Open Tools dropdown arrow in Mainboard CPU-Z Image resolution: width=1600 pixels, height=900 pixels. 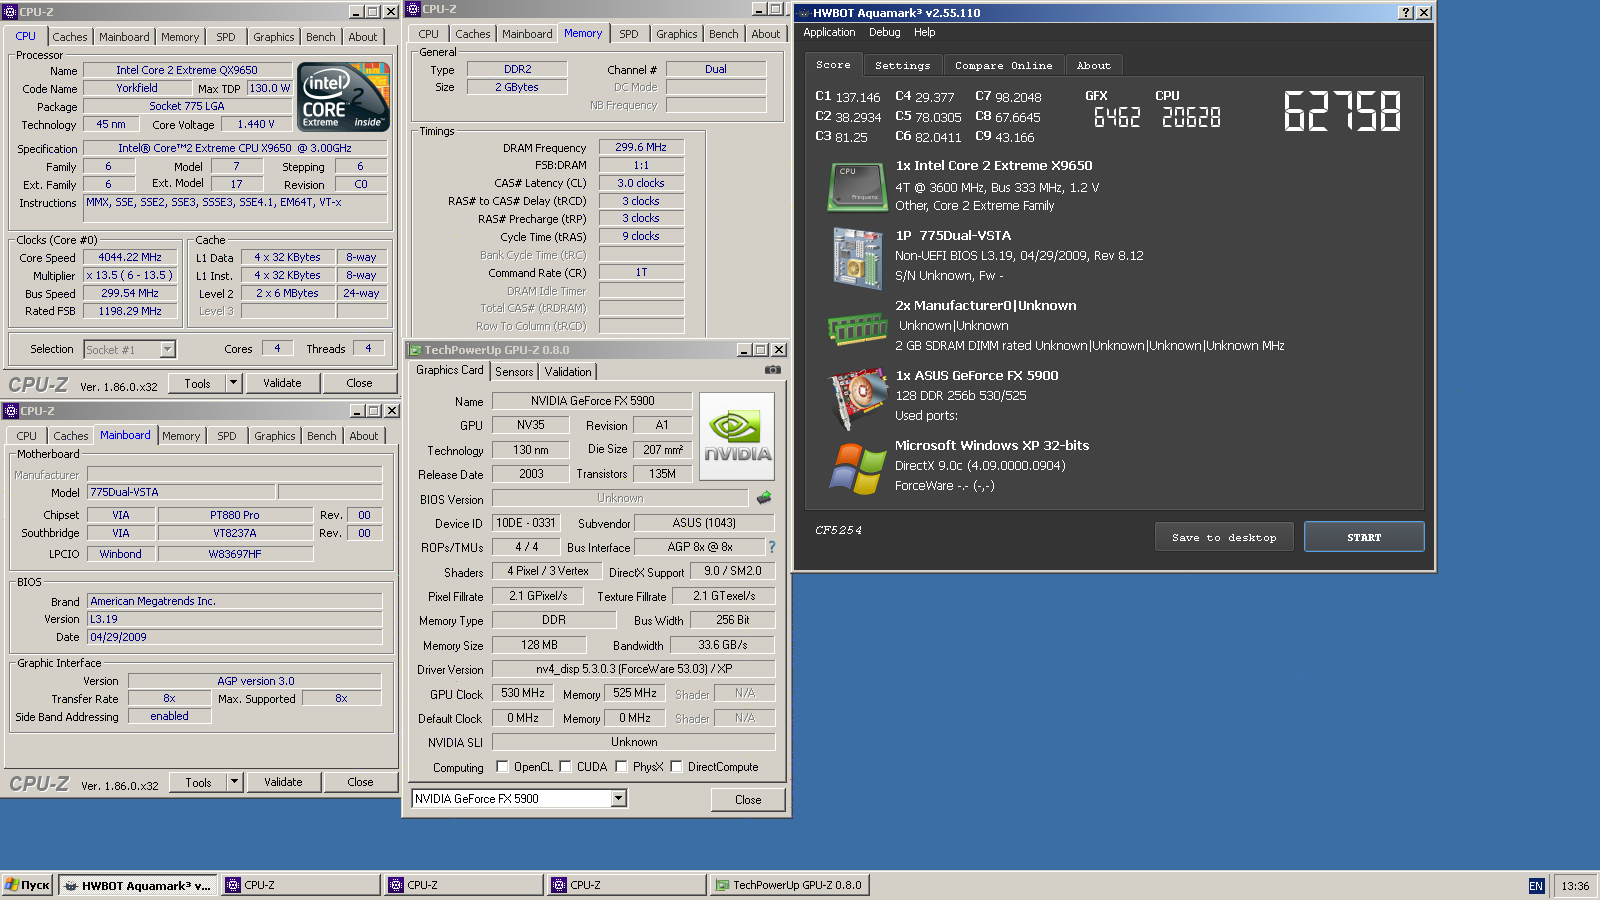click(x=234, y=782)
